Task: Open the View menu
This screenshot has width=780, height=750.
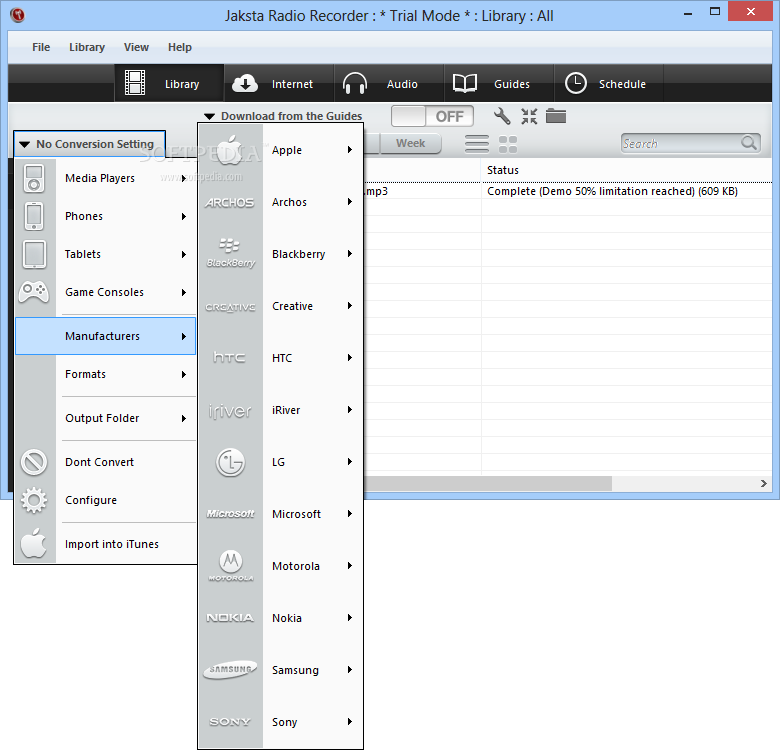Action: click(x=136, y=47)
